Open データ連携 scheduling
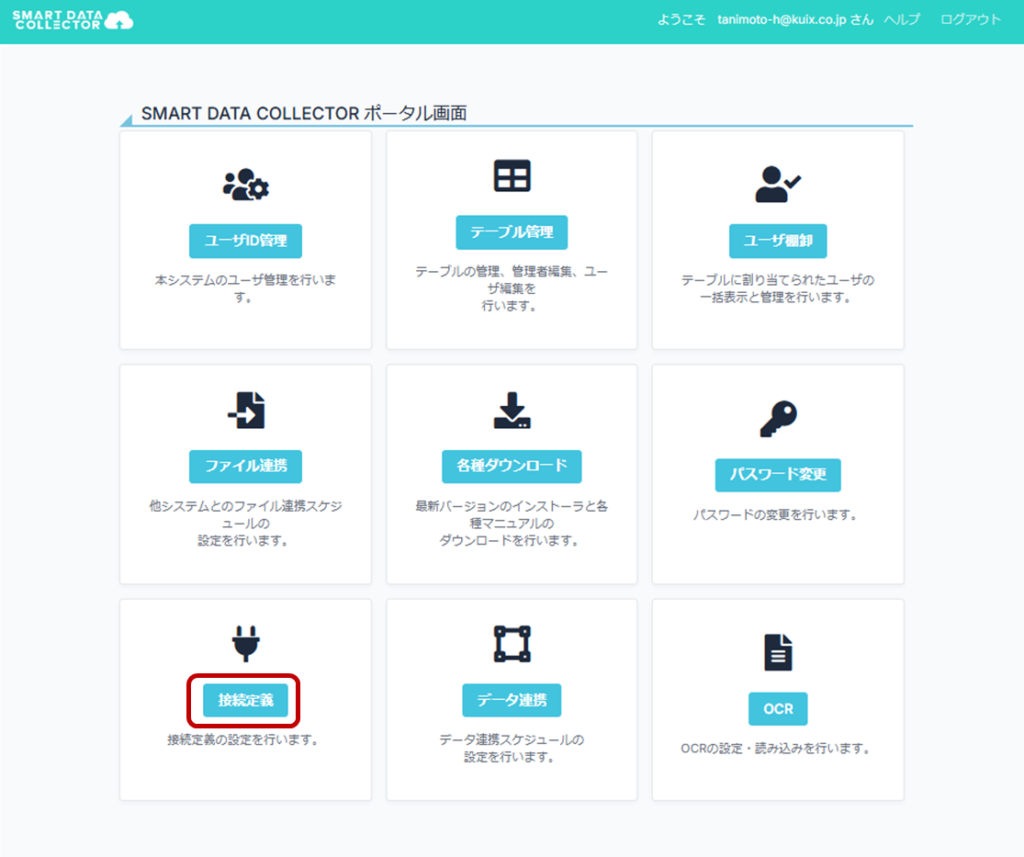Image resolution: width=1024 pixels, height=857 pixels. 512,700
